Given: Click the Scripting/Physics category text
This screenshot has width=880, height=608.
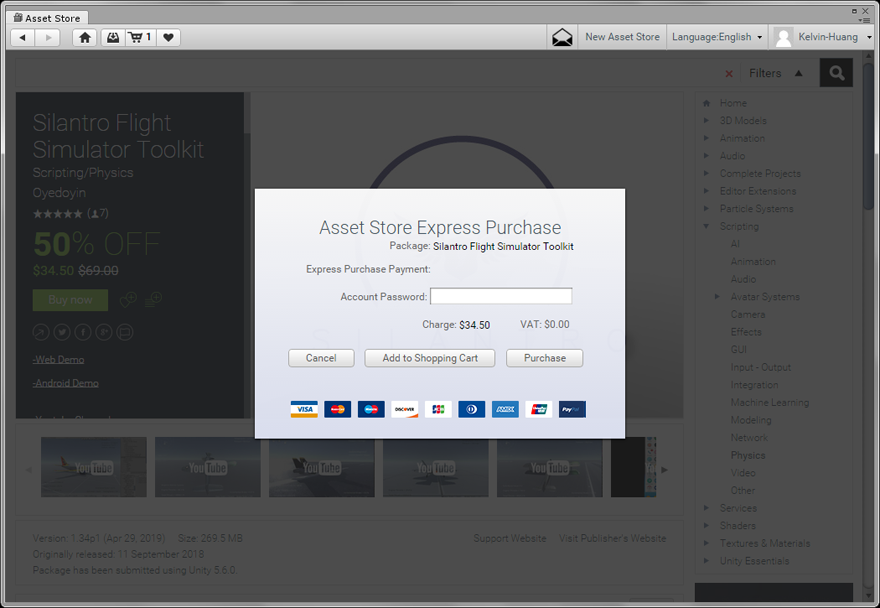Looking at the screenshot, I should pos(82,172).
